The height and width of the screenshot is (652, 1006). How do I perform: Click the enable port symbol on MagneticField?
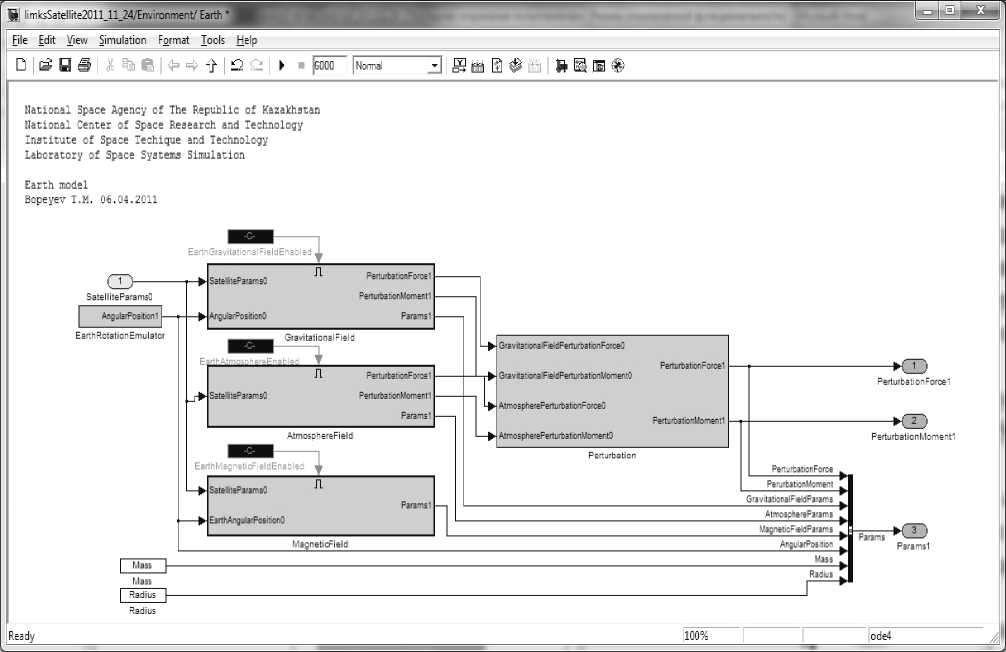318,484
